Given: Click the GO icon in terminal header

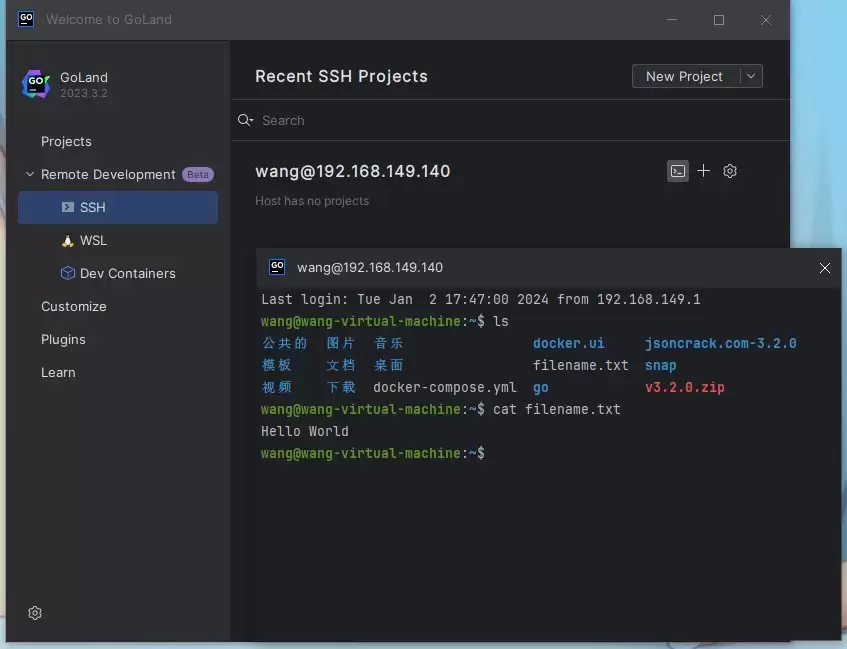Looking at the screenshot, I should (277, 267).
